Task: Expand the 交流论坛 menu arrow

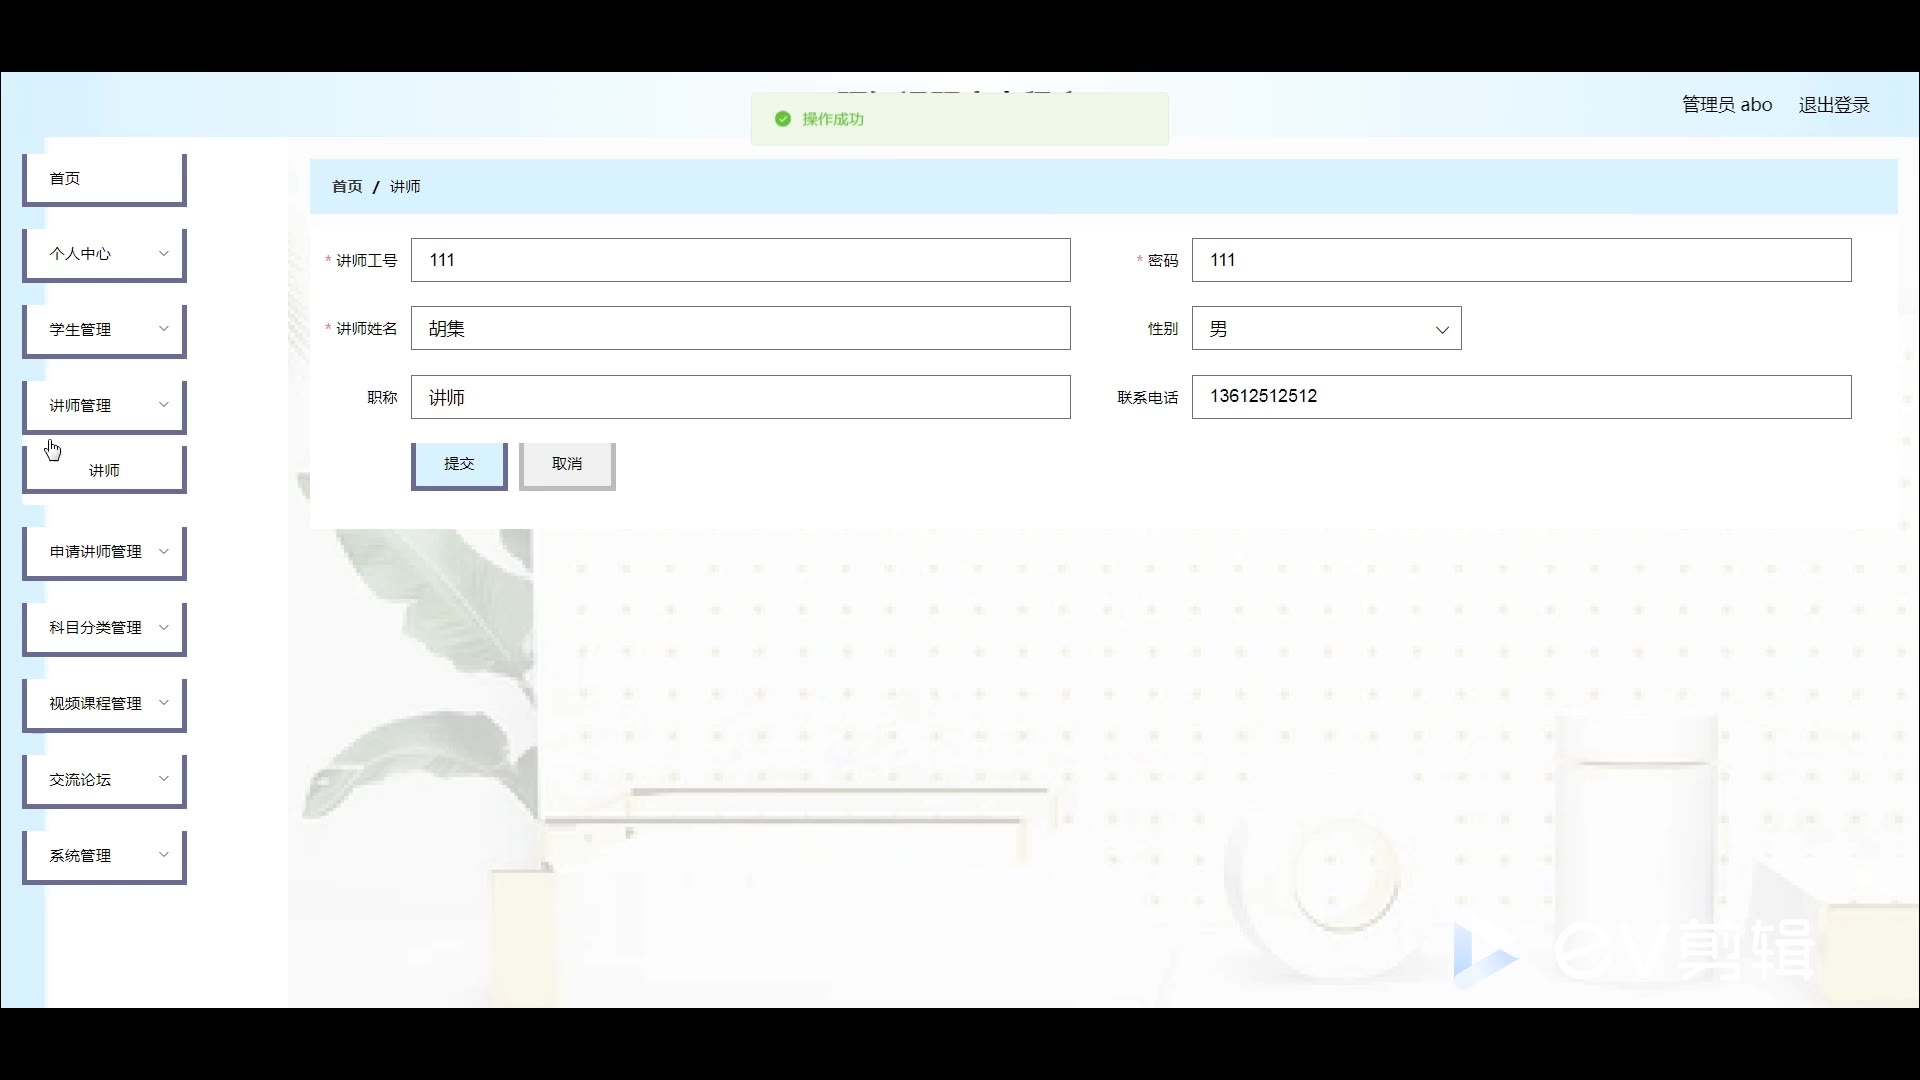Action: (164, 778)
